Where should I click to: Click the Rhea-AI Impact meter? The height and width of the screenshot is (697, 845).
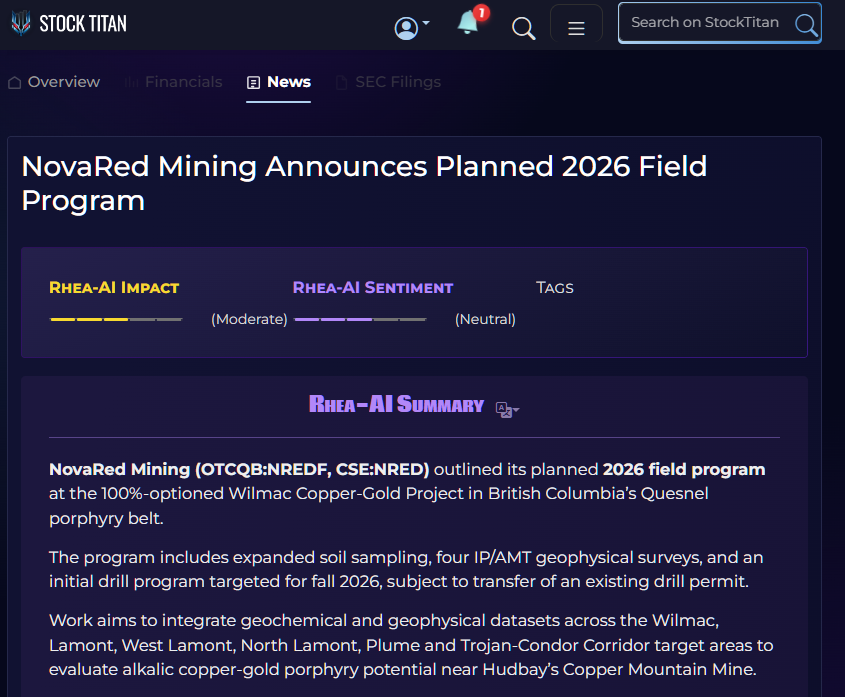click(x=116, y=320)
